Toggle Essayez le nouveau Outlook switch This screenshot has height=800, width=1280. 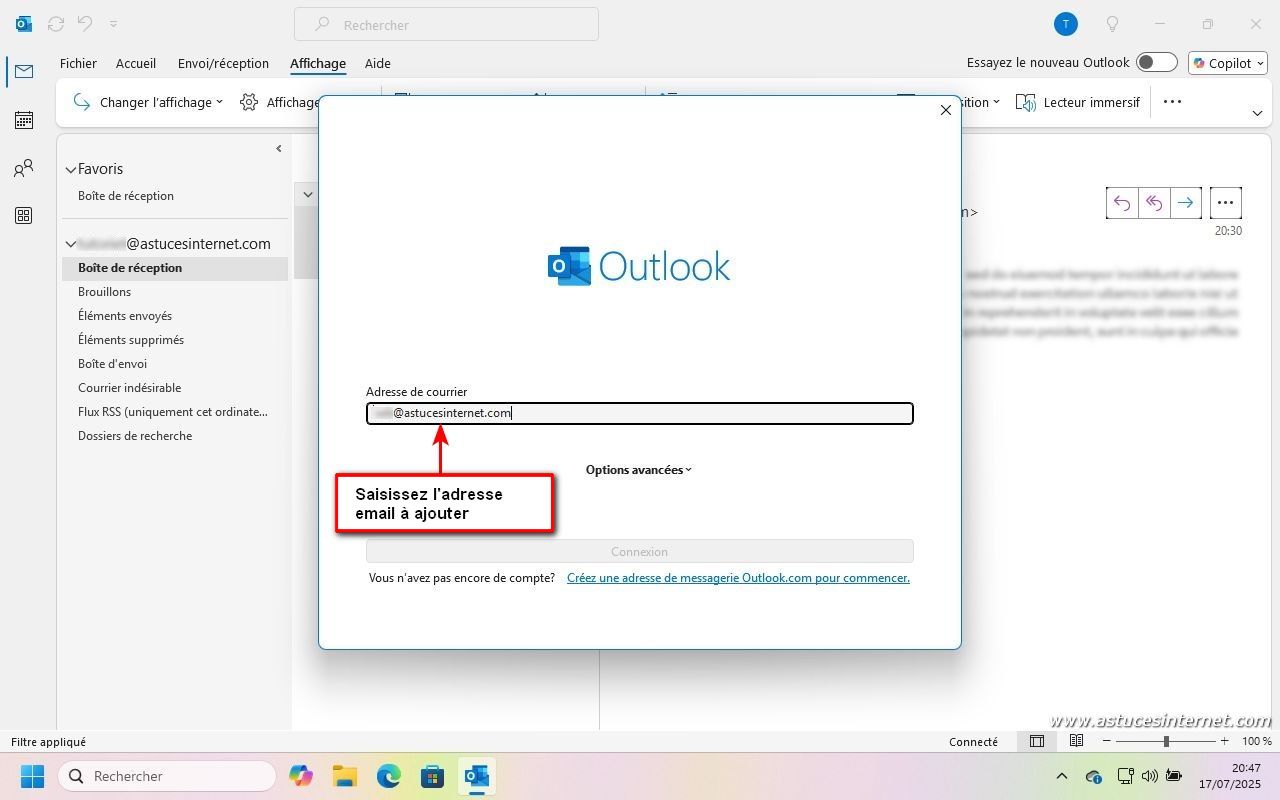[1157, 62]
